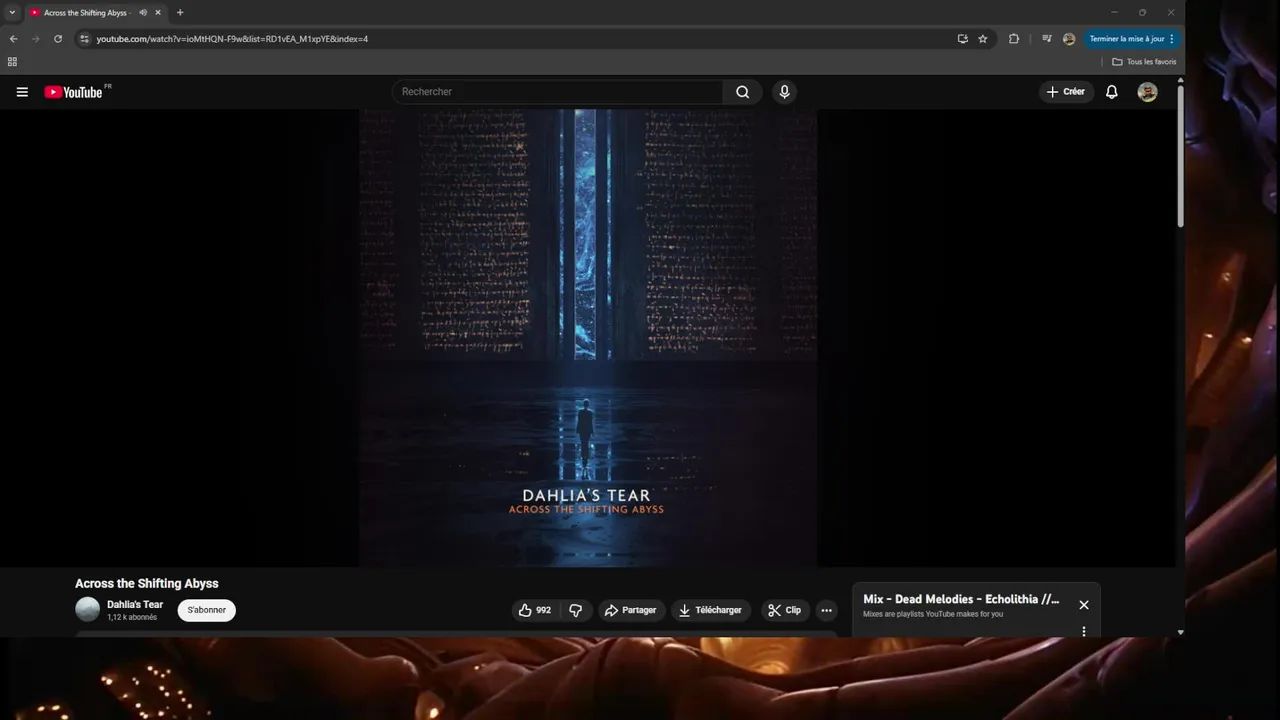Go back with the browser back arrow
Screen dimensions: 1280x720
[13, 39]
